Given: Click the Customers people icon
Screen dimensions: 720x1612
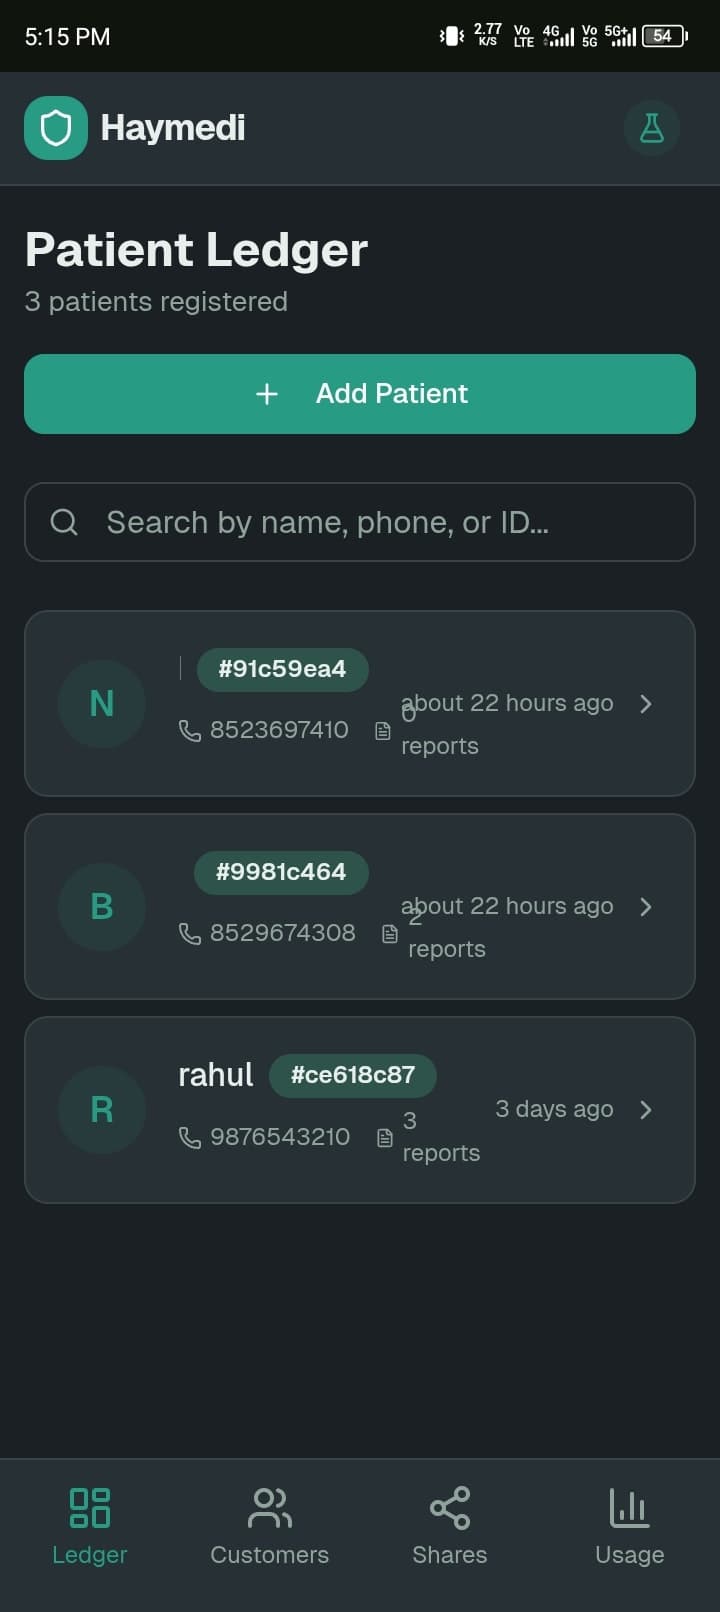Looking at the screenshot, I should pyautogui.click(x=269, y=1508).
